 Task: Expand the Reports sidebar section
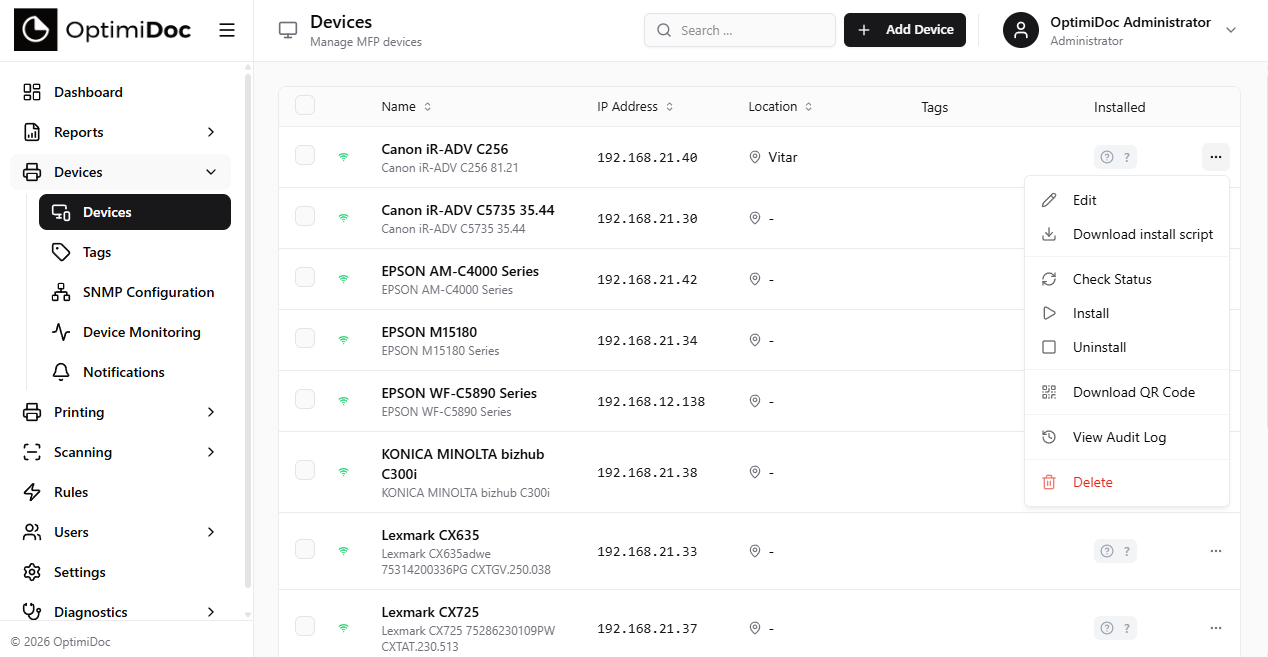120,132
